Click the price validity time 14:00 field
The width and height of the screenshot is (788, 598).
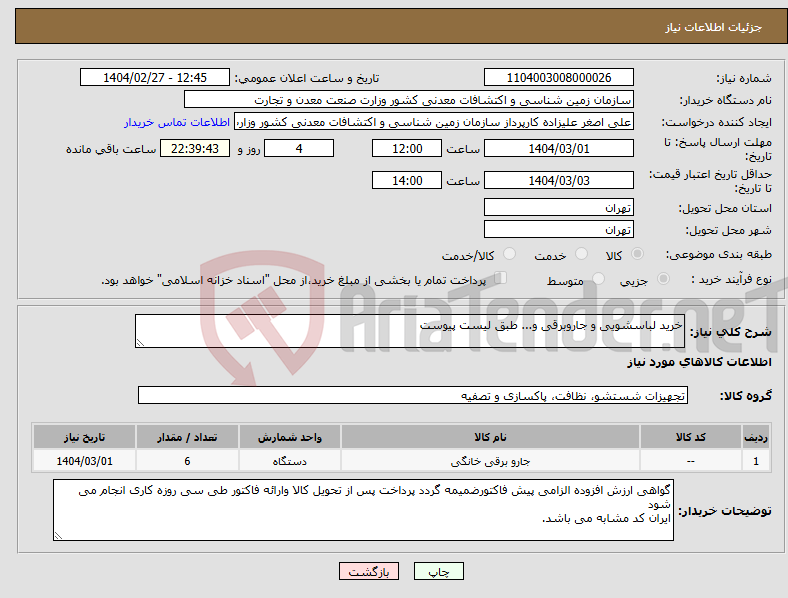pos(407,180)
